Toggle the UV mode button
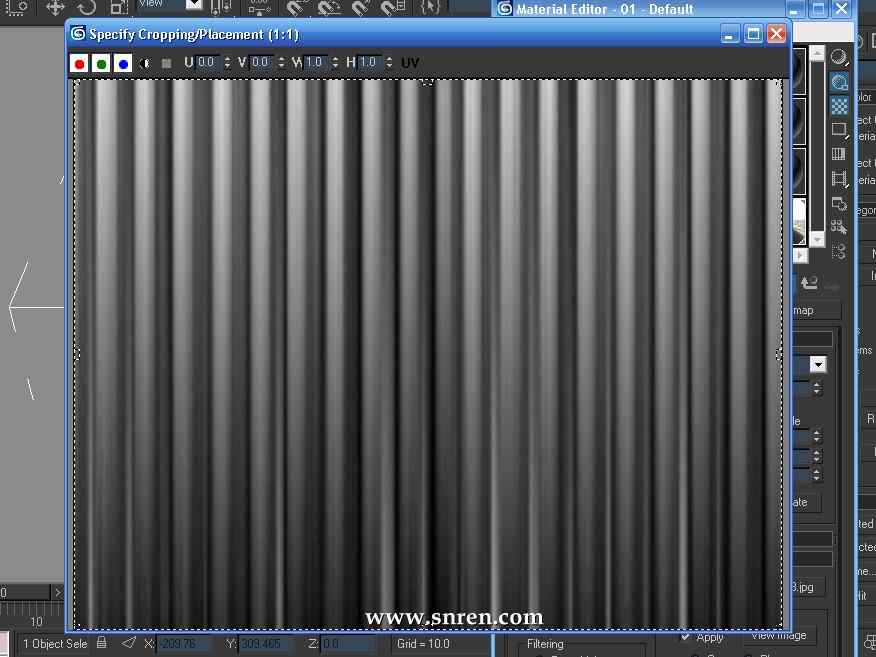Viewport: 876px width, 657px height. 410,63
